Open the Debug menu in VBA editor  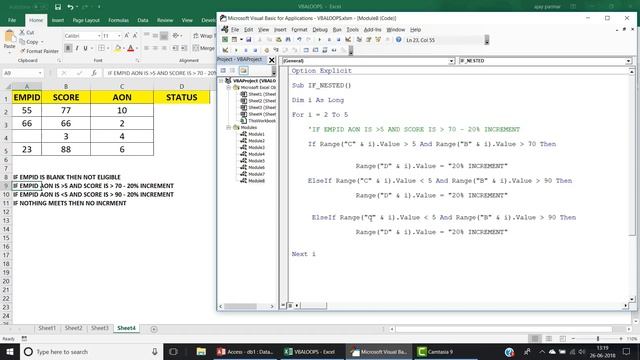point(320,29)
